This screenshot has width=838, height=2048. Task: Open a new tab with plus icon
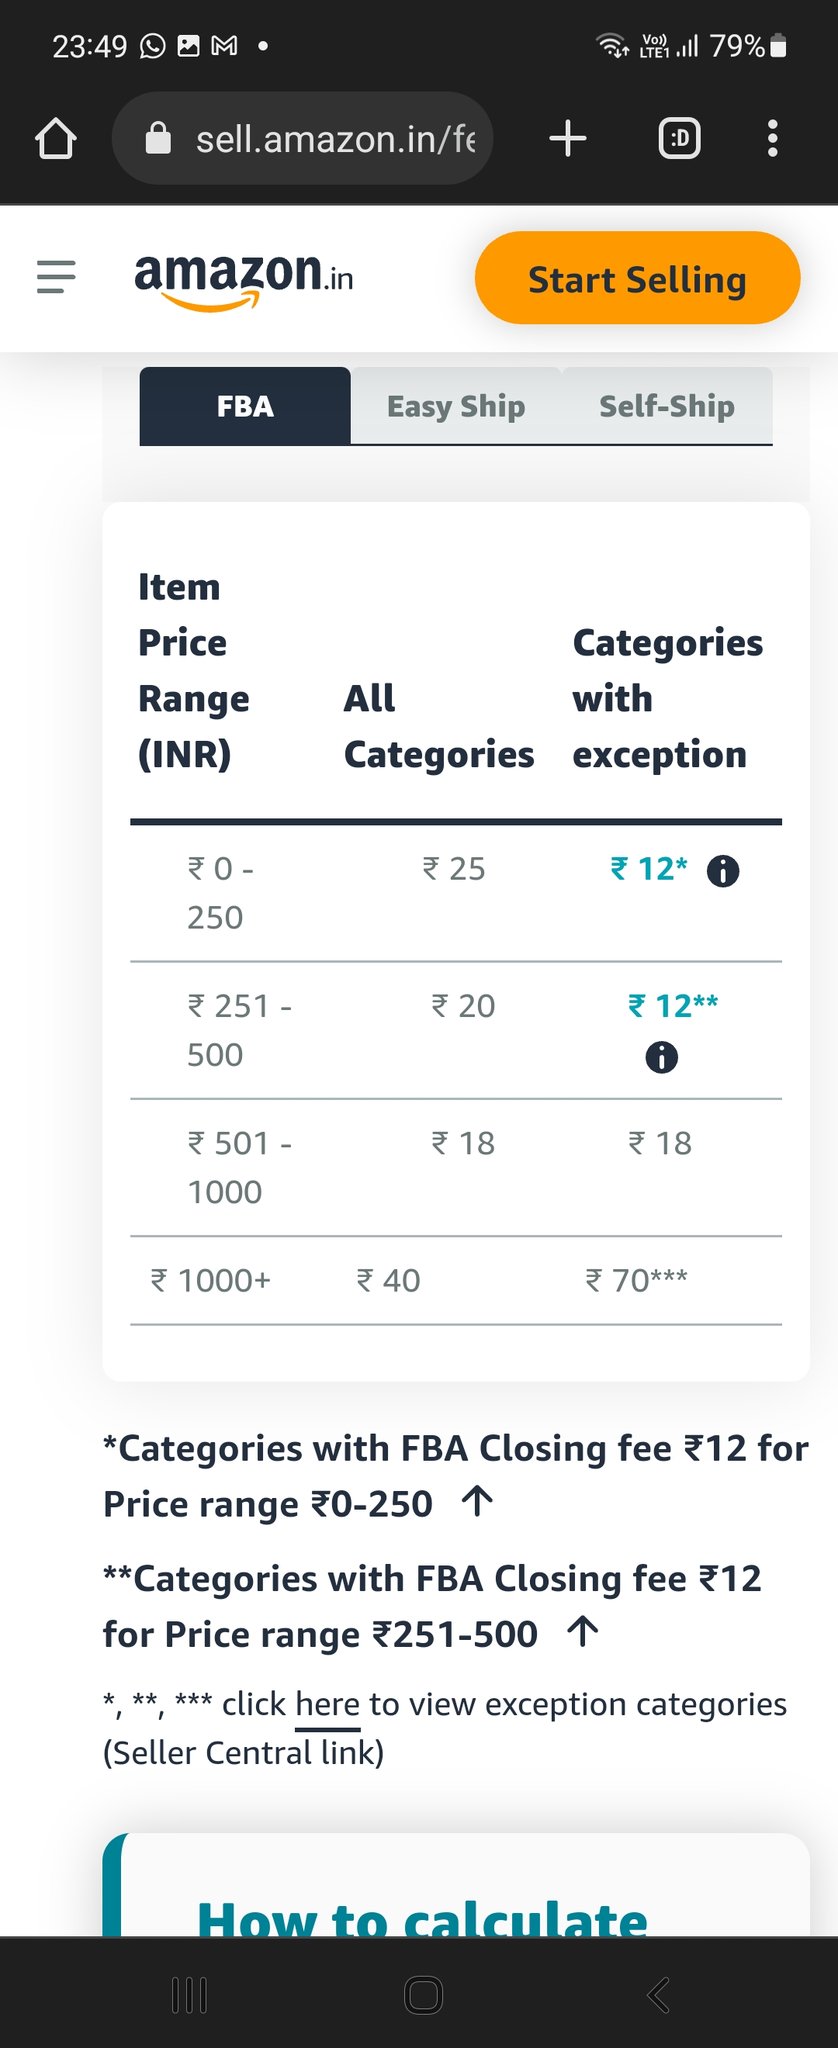tap(568, 138)
